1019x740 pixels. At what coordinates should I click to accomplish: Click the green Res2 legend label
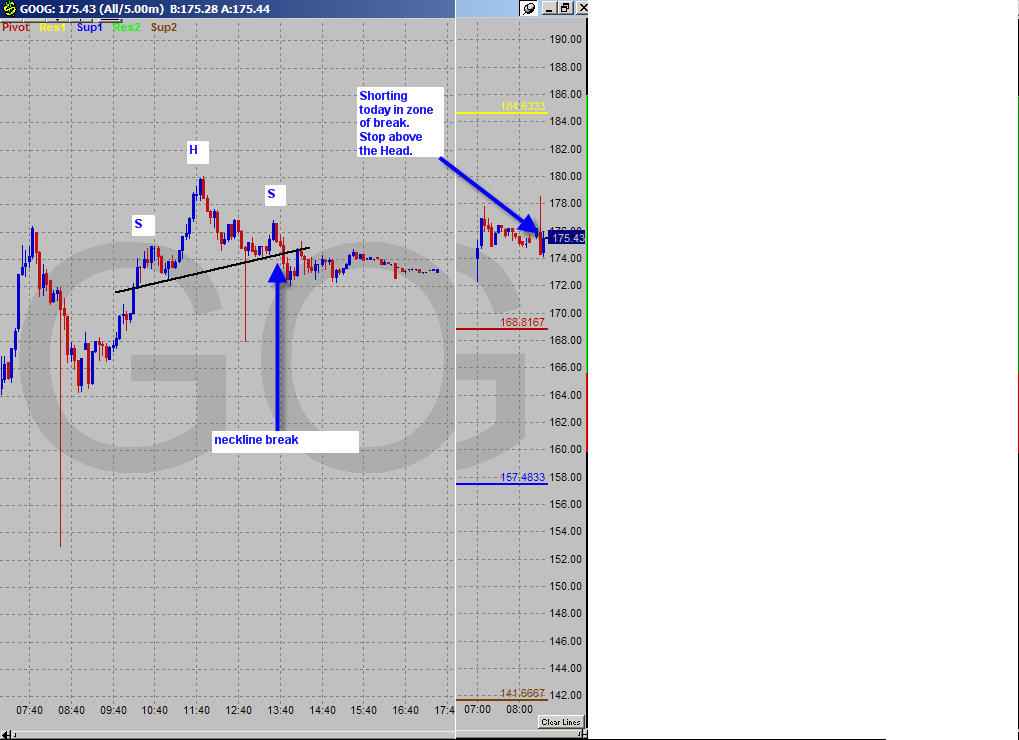127,27
